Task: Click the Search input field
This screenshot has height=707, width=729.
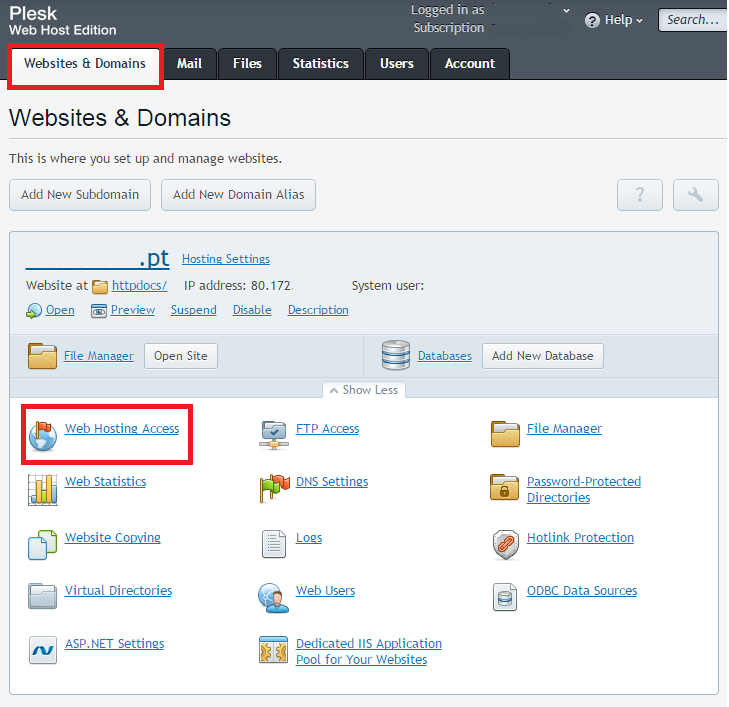Action: tap(692, 20)
